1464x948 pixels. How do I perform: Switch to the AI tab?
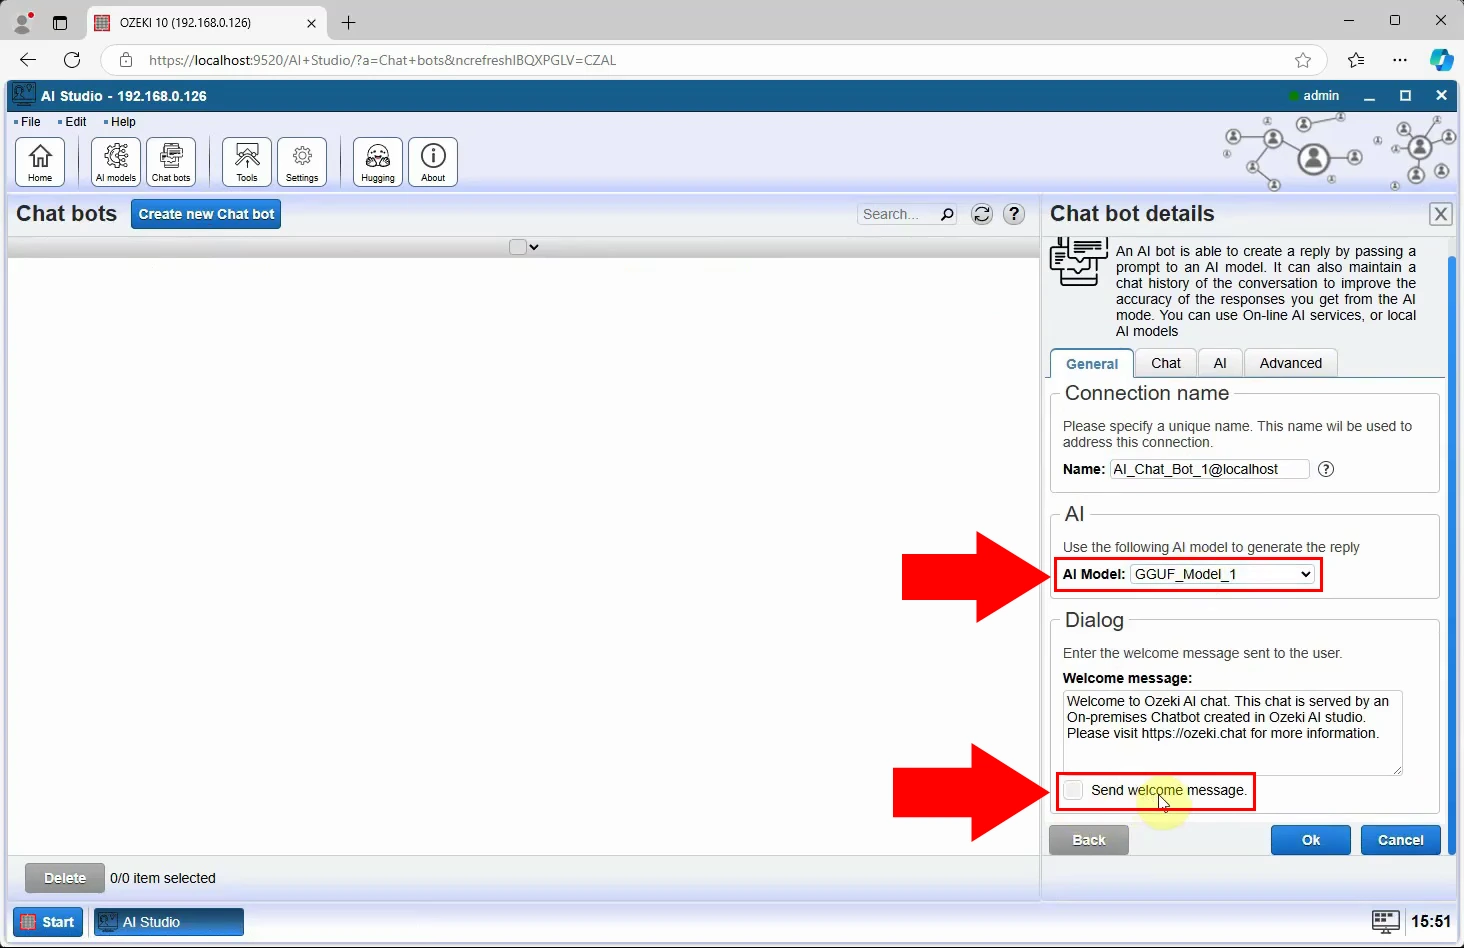pyautogui.click(x=1220, y=363)
